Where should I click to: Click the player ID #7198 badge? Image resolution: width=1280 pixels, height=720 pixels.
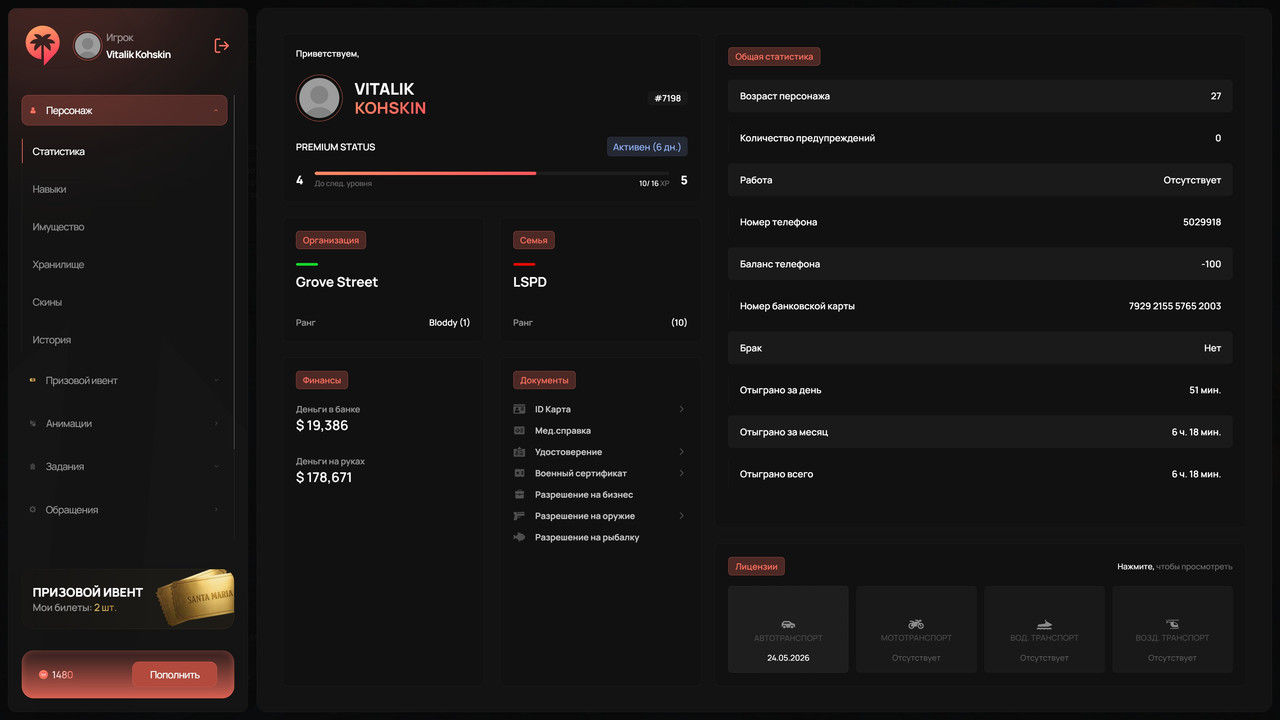point(667,98)
